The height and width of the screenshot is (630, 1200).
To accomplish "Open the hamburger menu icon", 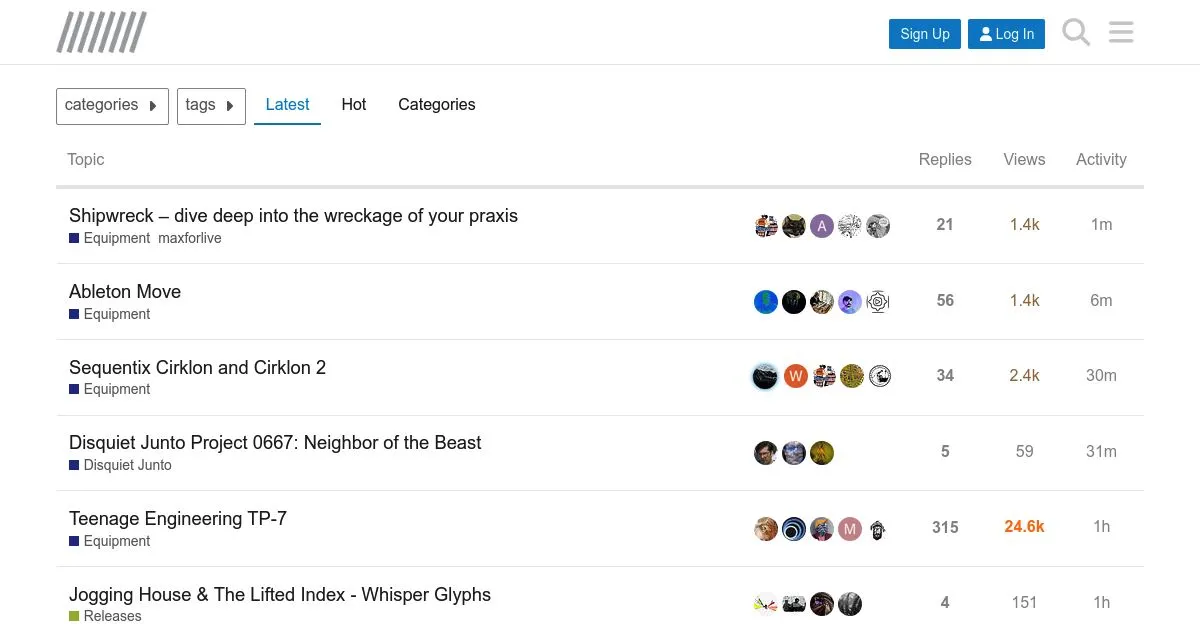I will point(1121,33).
